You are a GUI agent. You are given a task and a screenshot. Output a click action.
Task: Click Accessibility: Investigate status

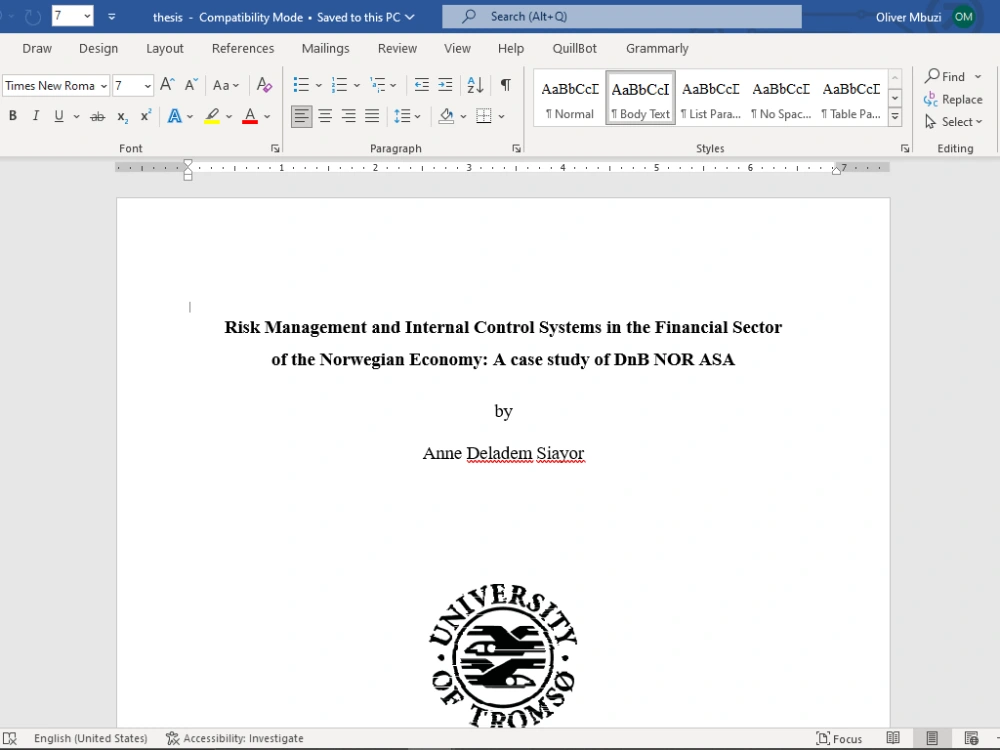pyautogui.click(x=235, y=738)
